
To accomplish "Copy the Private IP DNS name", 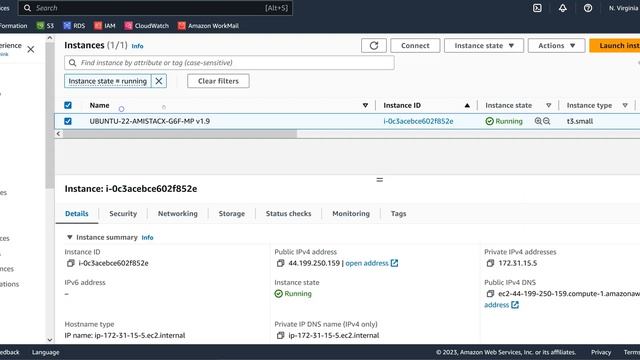I will pyautogui.click(x=280, y=336).
